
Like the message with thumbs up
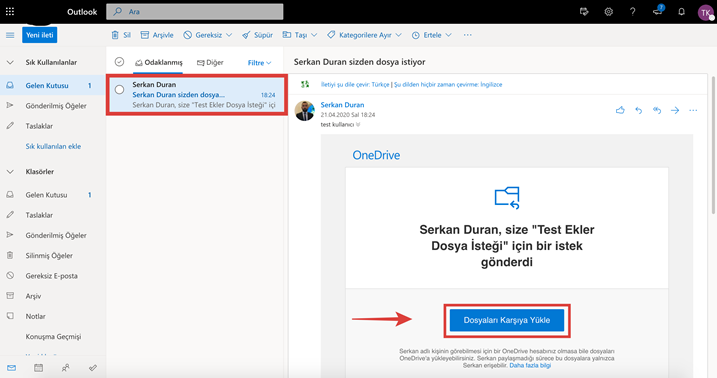620,110
